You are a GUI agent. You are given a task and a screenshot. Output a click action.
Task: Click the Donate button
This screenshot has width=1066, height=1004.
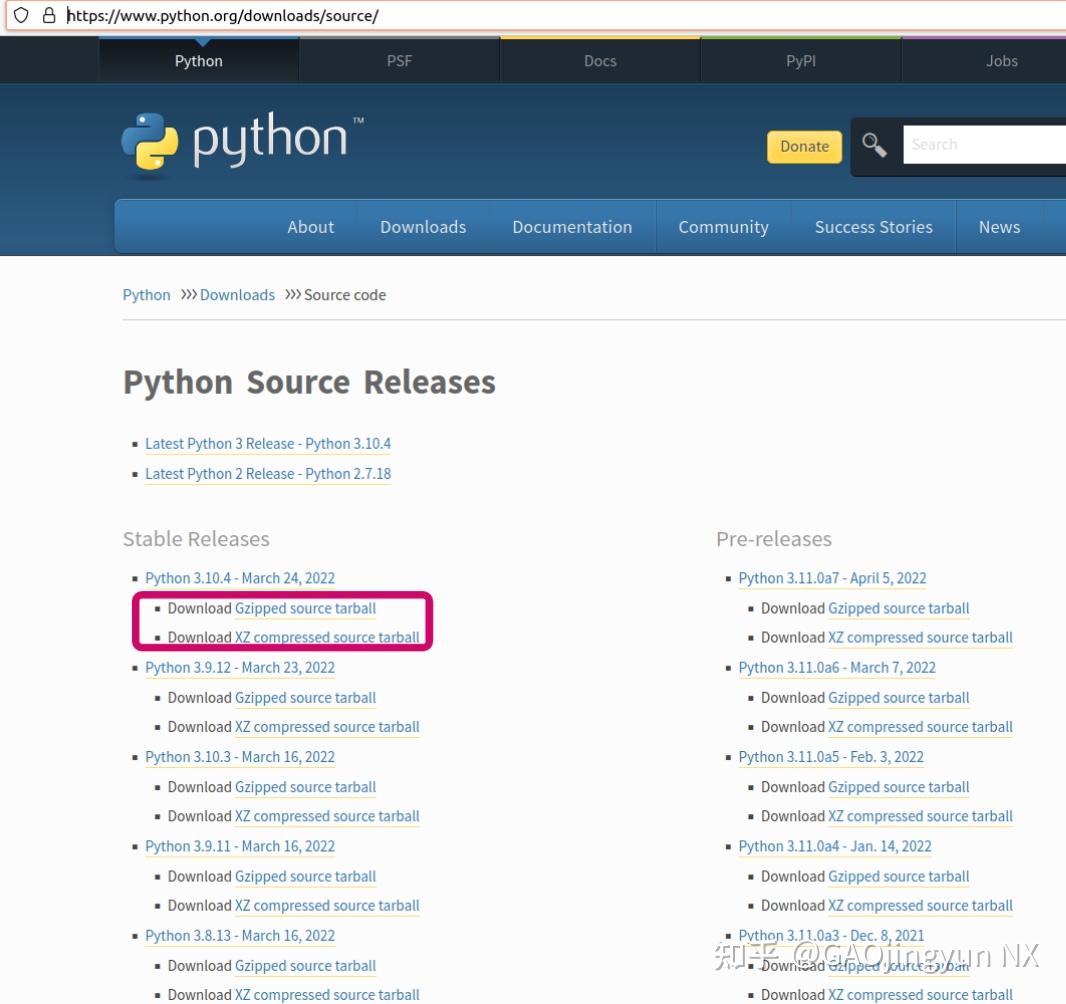(x=804, y=146)
